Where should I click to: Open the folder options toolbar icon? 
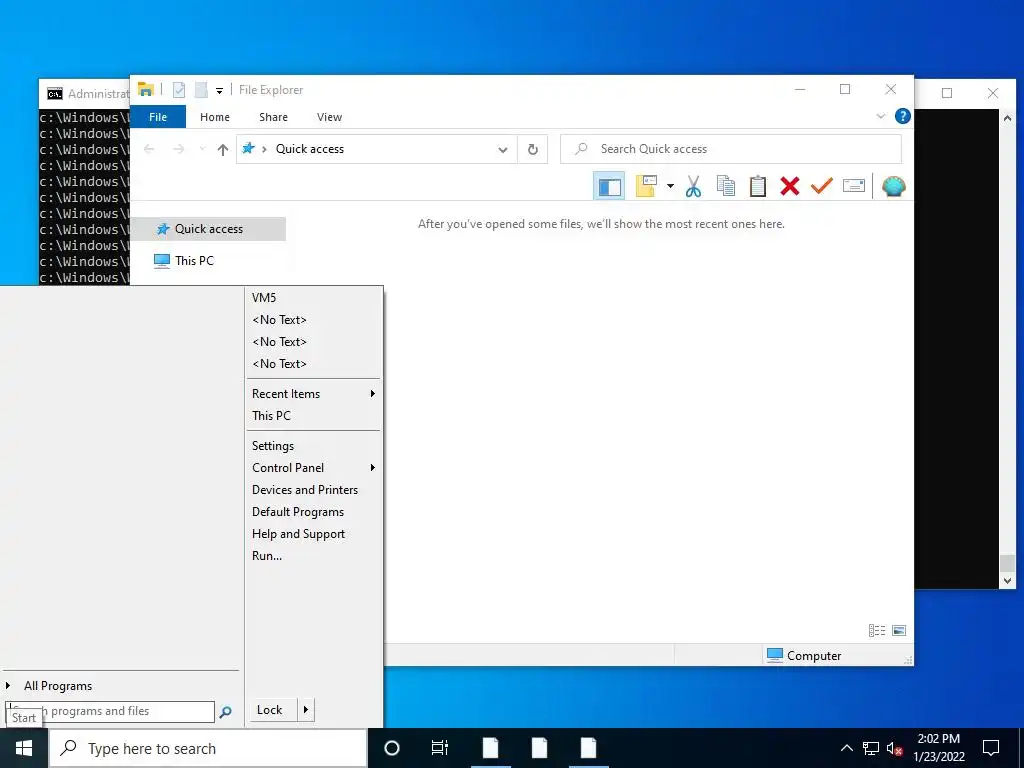(646, 186)
